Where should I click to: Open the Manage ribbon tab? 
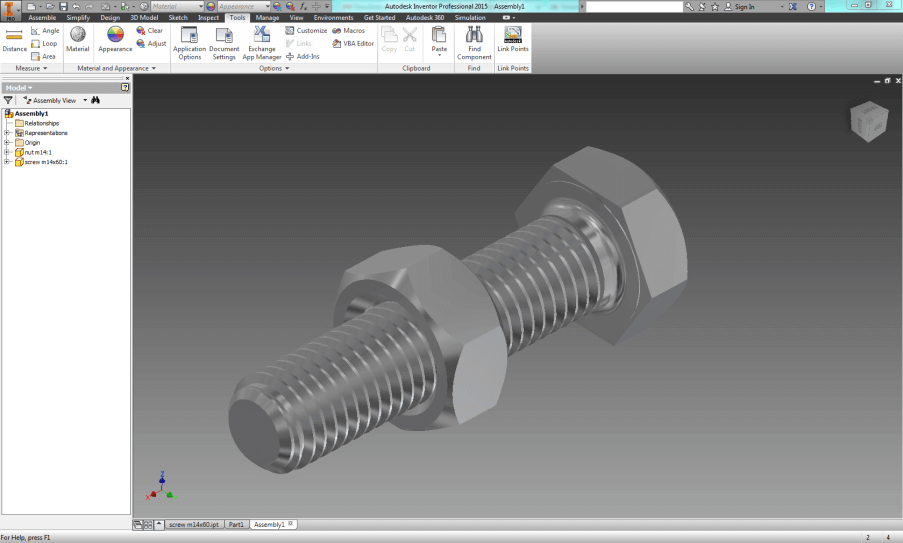pos(267,17)
